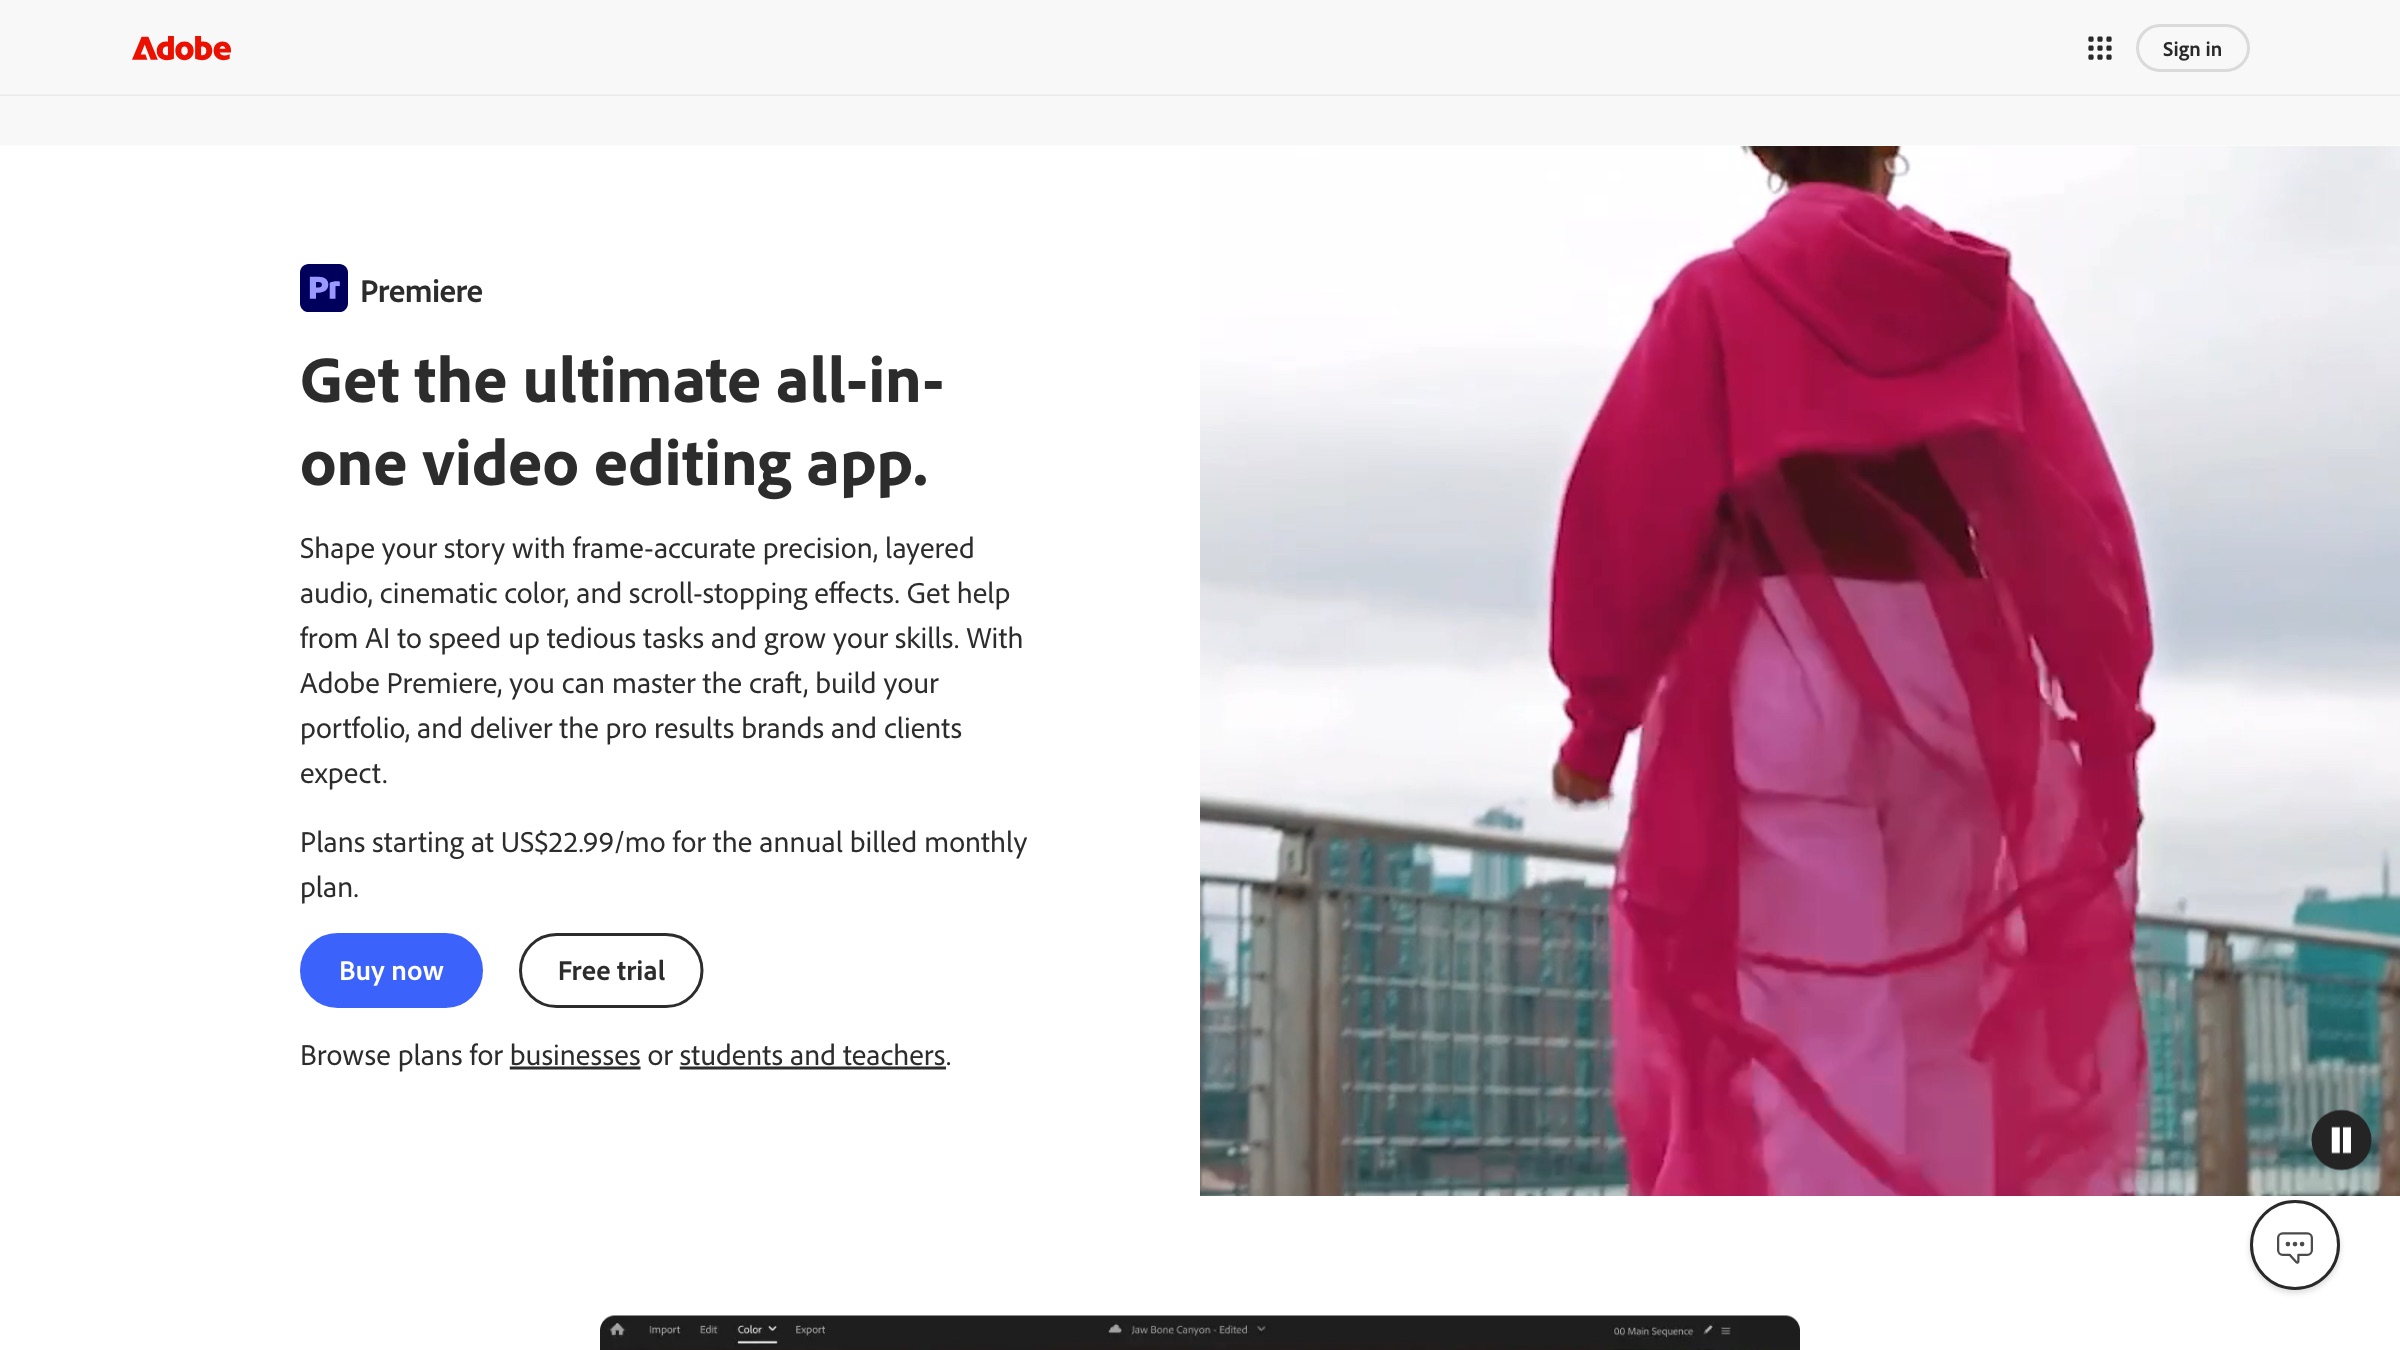This screenshot has height=1350, width=2400.
Task: Click the pencil edit icon near Main Sequence
Action: [1708, 1330]
